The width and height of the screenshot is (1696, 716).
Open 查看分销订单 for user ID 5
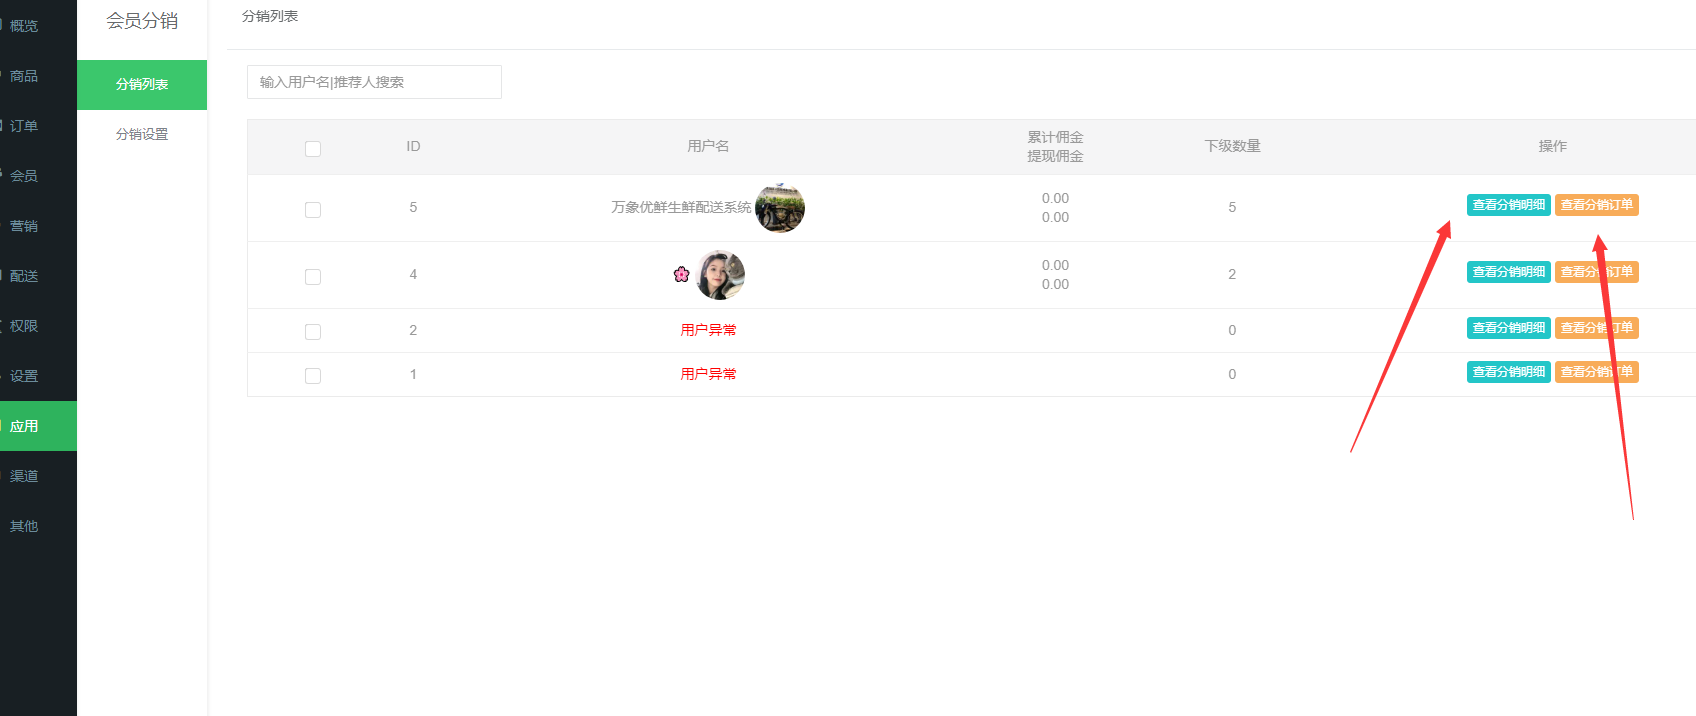1596,205
